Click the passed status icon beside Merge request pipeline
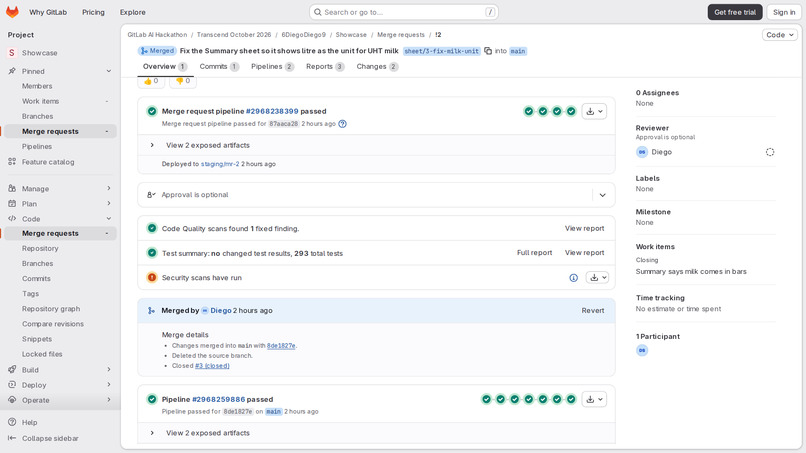 152,111
